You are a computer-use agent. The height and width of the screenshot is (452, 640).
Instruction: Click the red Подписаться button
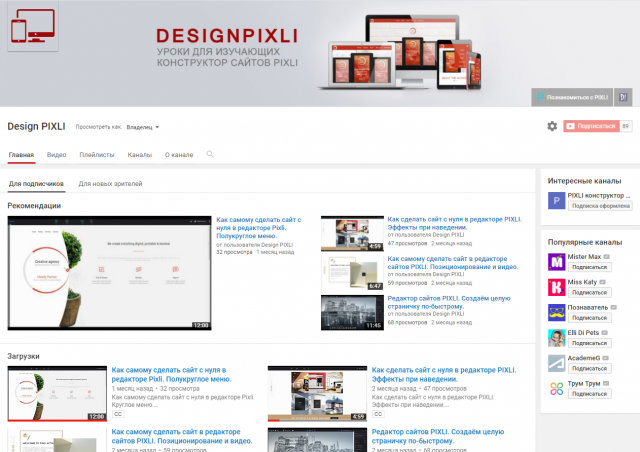coord(591,126)
